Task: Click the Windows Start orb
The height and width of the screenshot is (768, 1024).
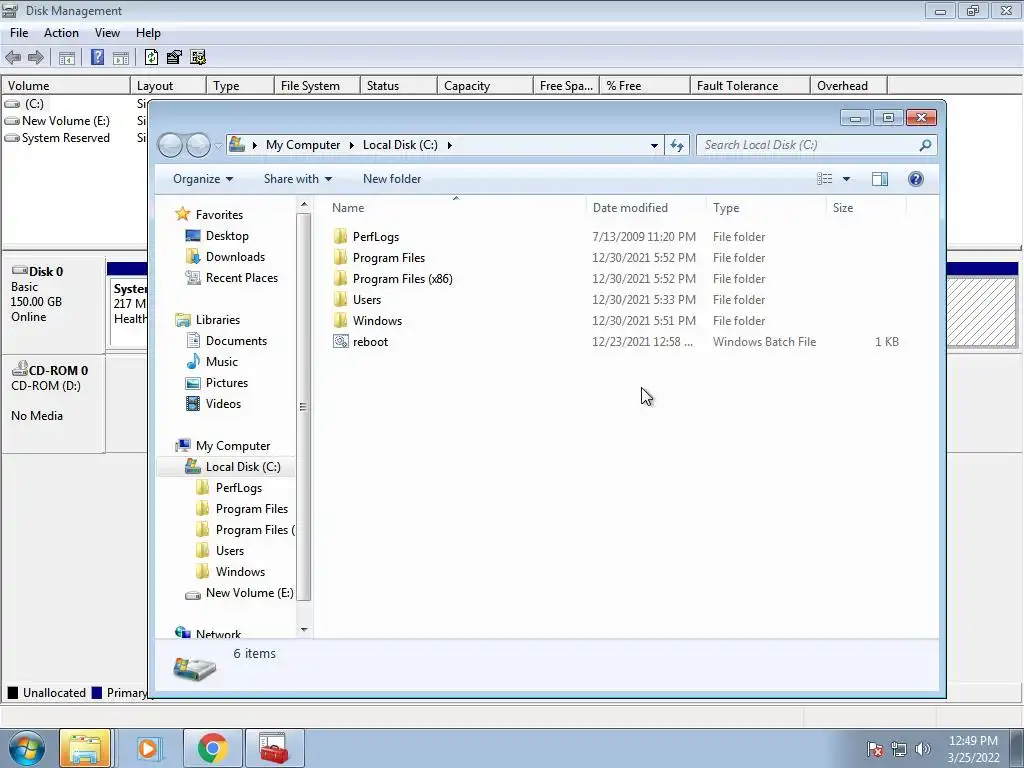Action: click(27, 748)
